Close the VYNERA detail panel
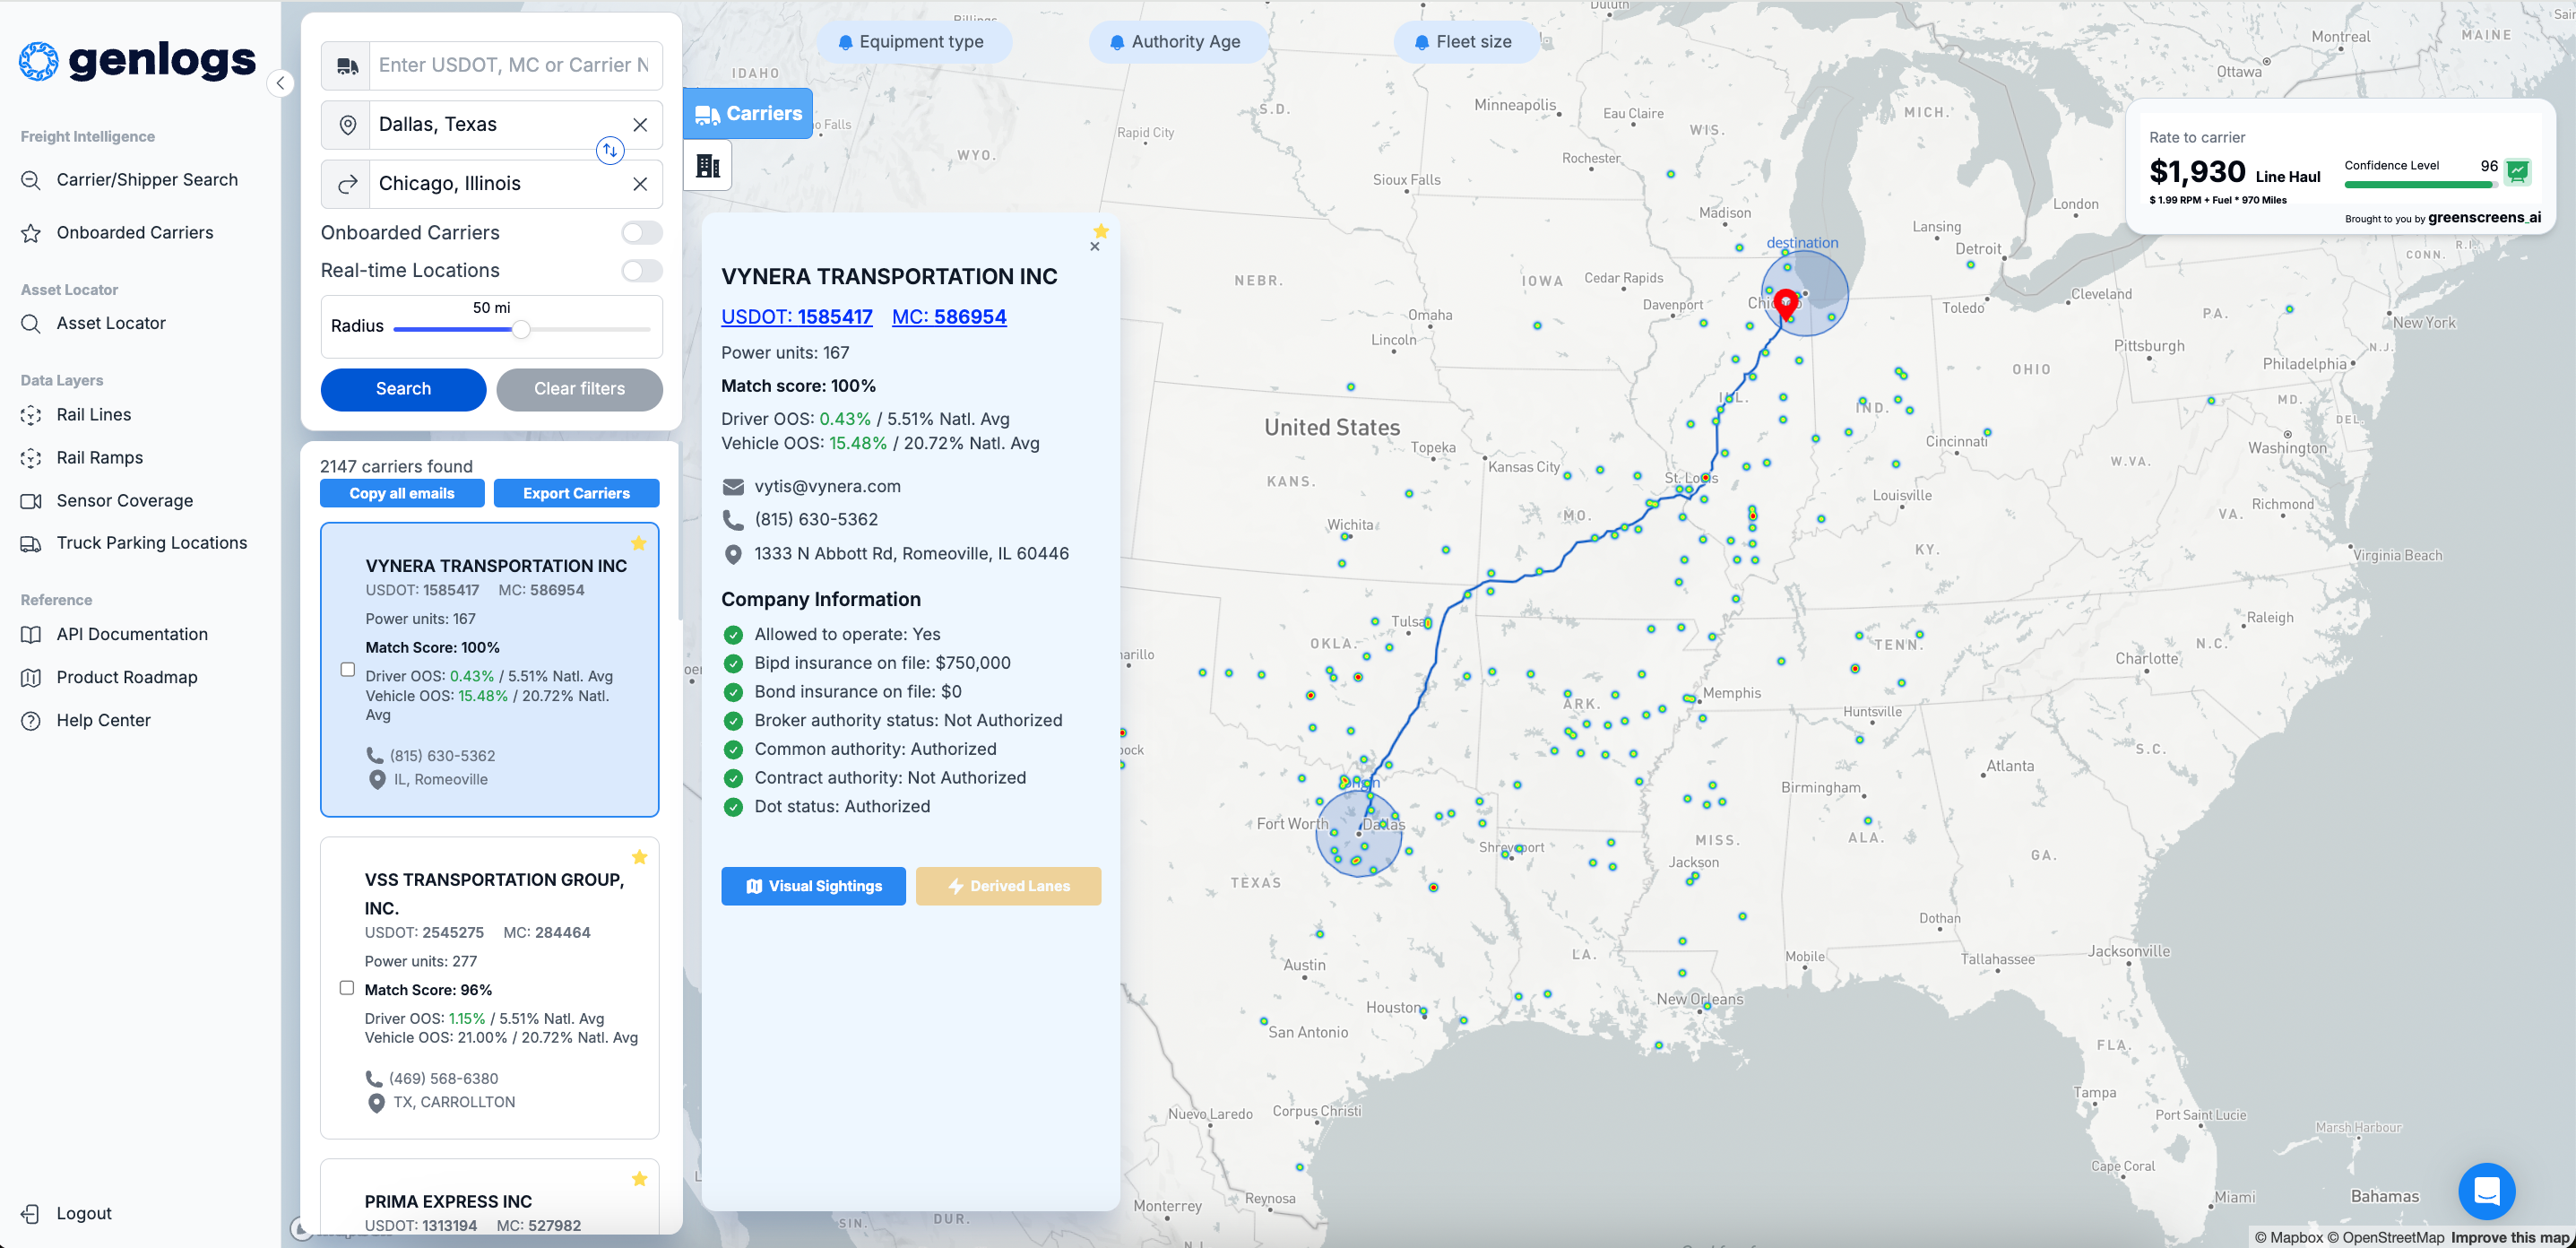The image size is (2576, 1248). (1095, 247)
